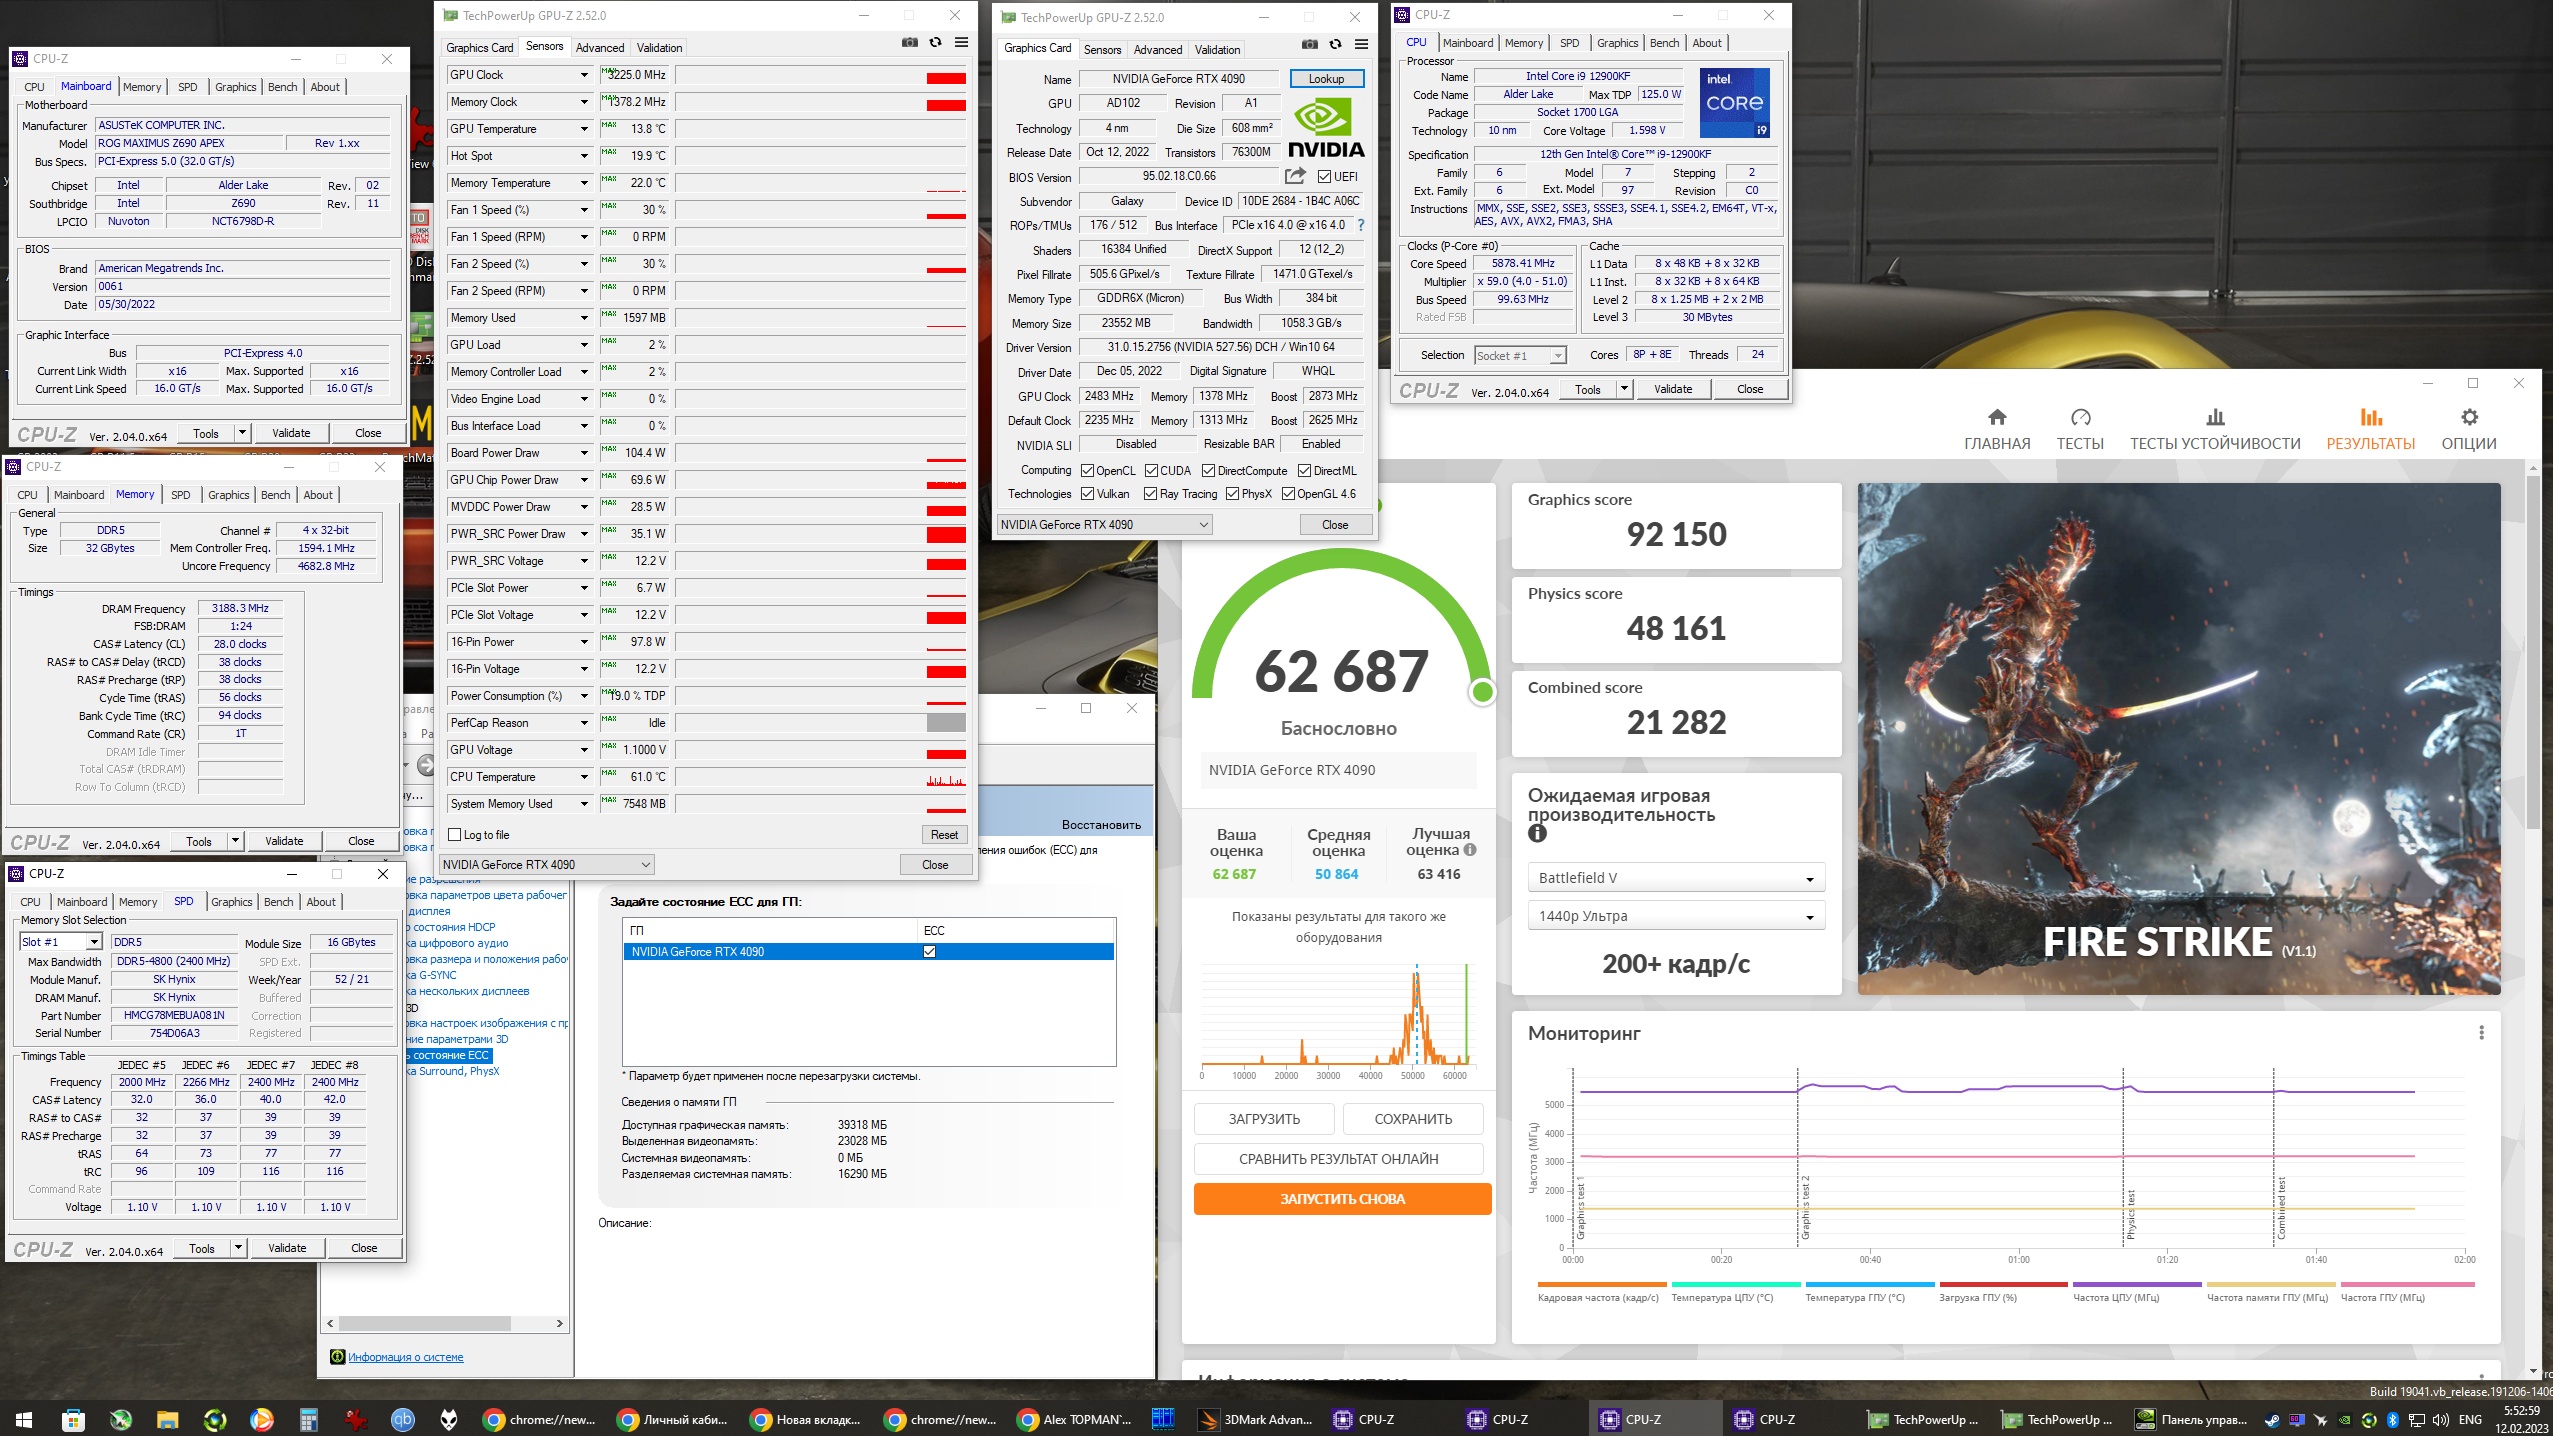Open qBittorrent from the taskbar

pyautogui.click(x=403, y=1419)
